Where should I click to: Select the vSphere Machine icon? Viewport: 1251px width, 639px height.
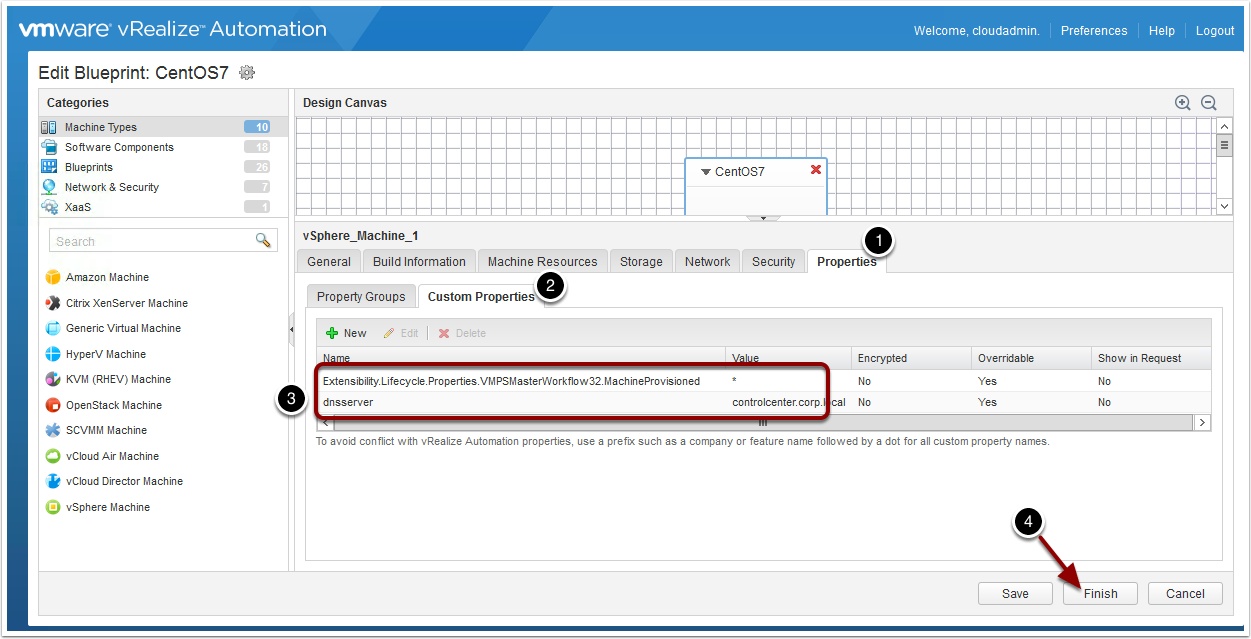pyautogui.click(x=53, y=507)
